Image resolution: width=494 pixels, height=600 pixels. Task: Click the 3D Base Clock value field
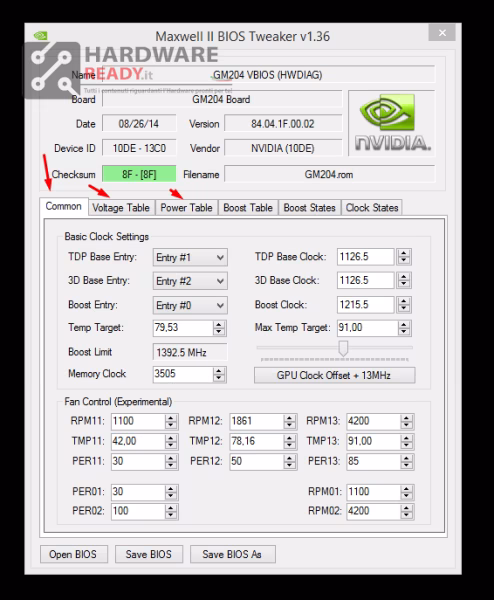coord(365,280)
